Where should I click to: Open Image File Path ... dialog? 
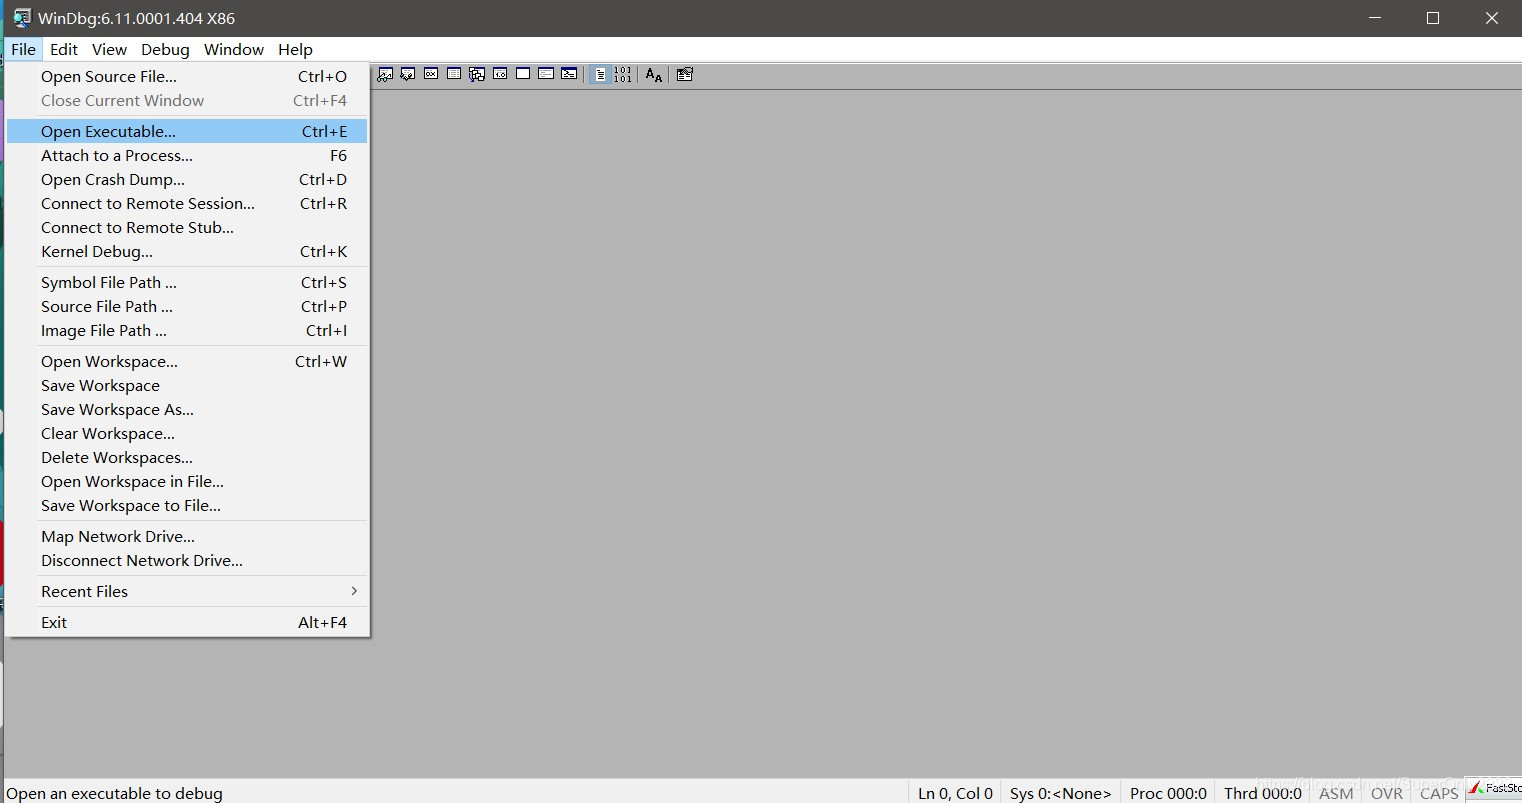click(187, 330)
